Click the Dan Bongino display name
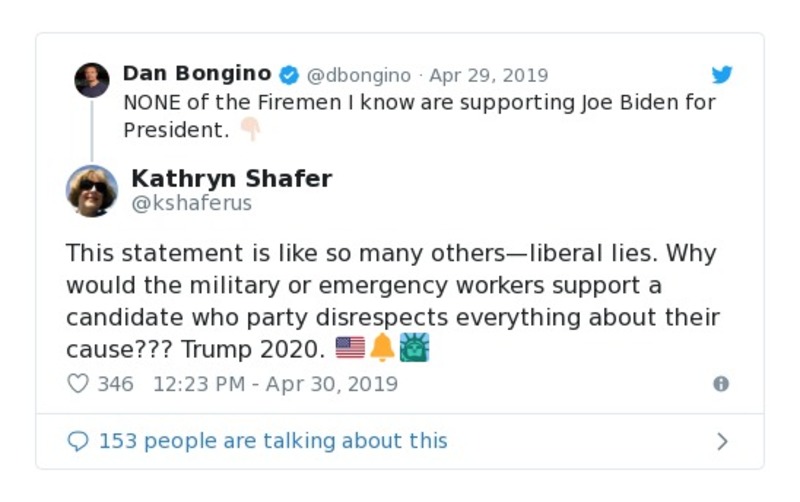The width and height of the screenshot is (800, 502). point(197,74)
